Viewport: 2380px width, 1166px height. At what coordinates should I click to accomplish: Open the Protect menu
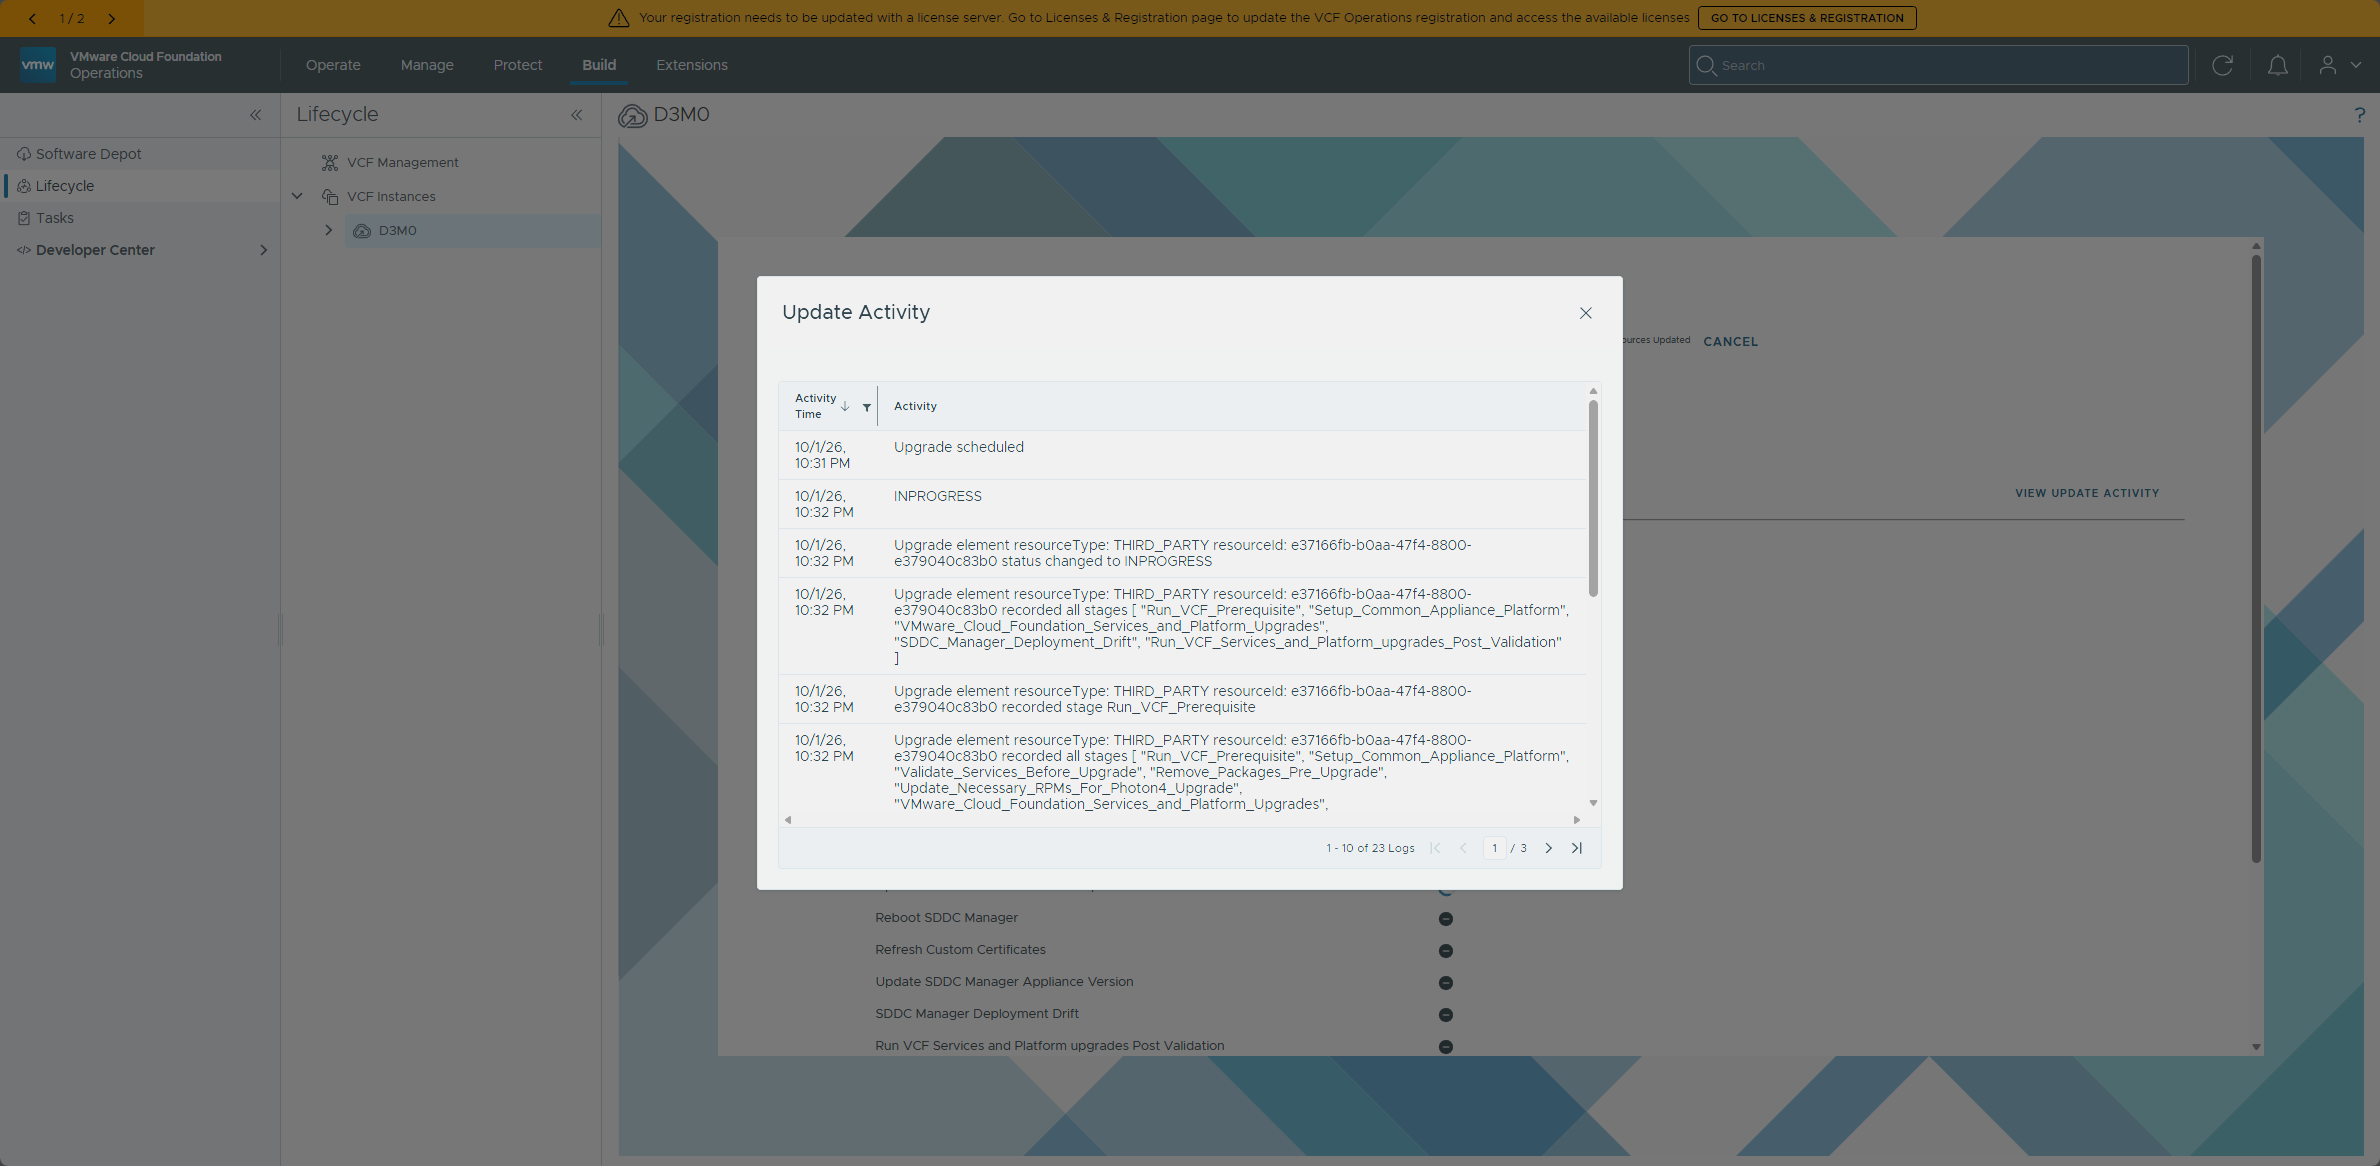click(517, 65)
